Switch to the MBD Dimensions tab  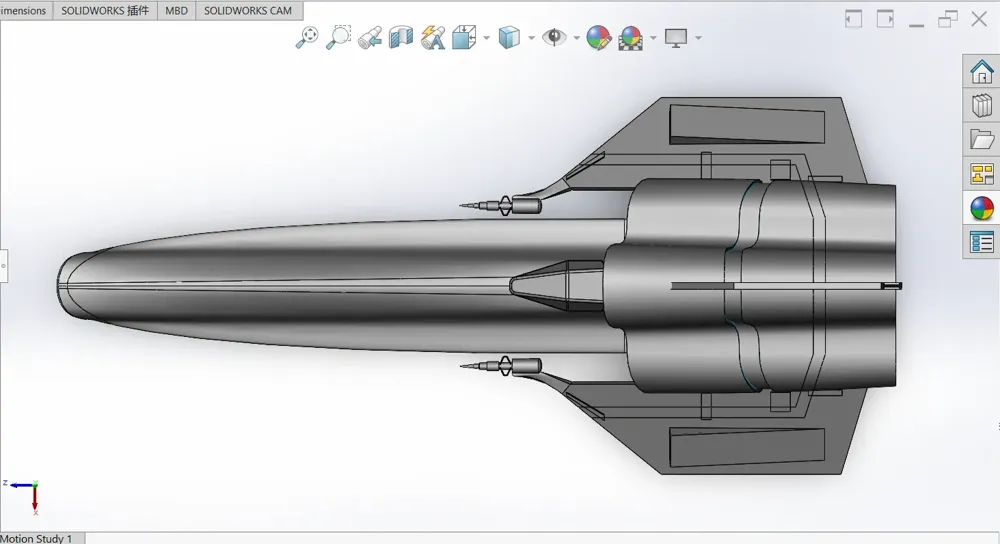(x=26, y=11)
